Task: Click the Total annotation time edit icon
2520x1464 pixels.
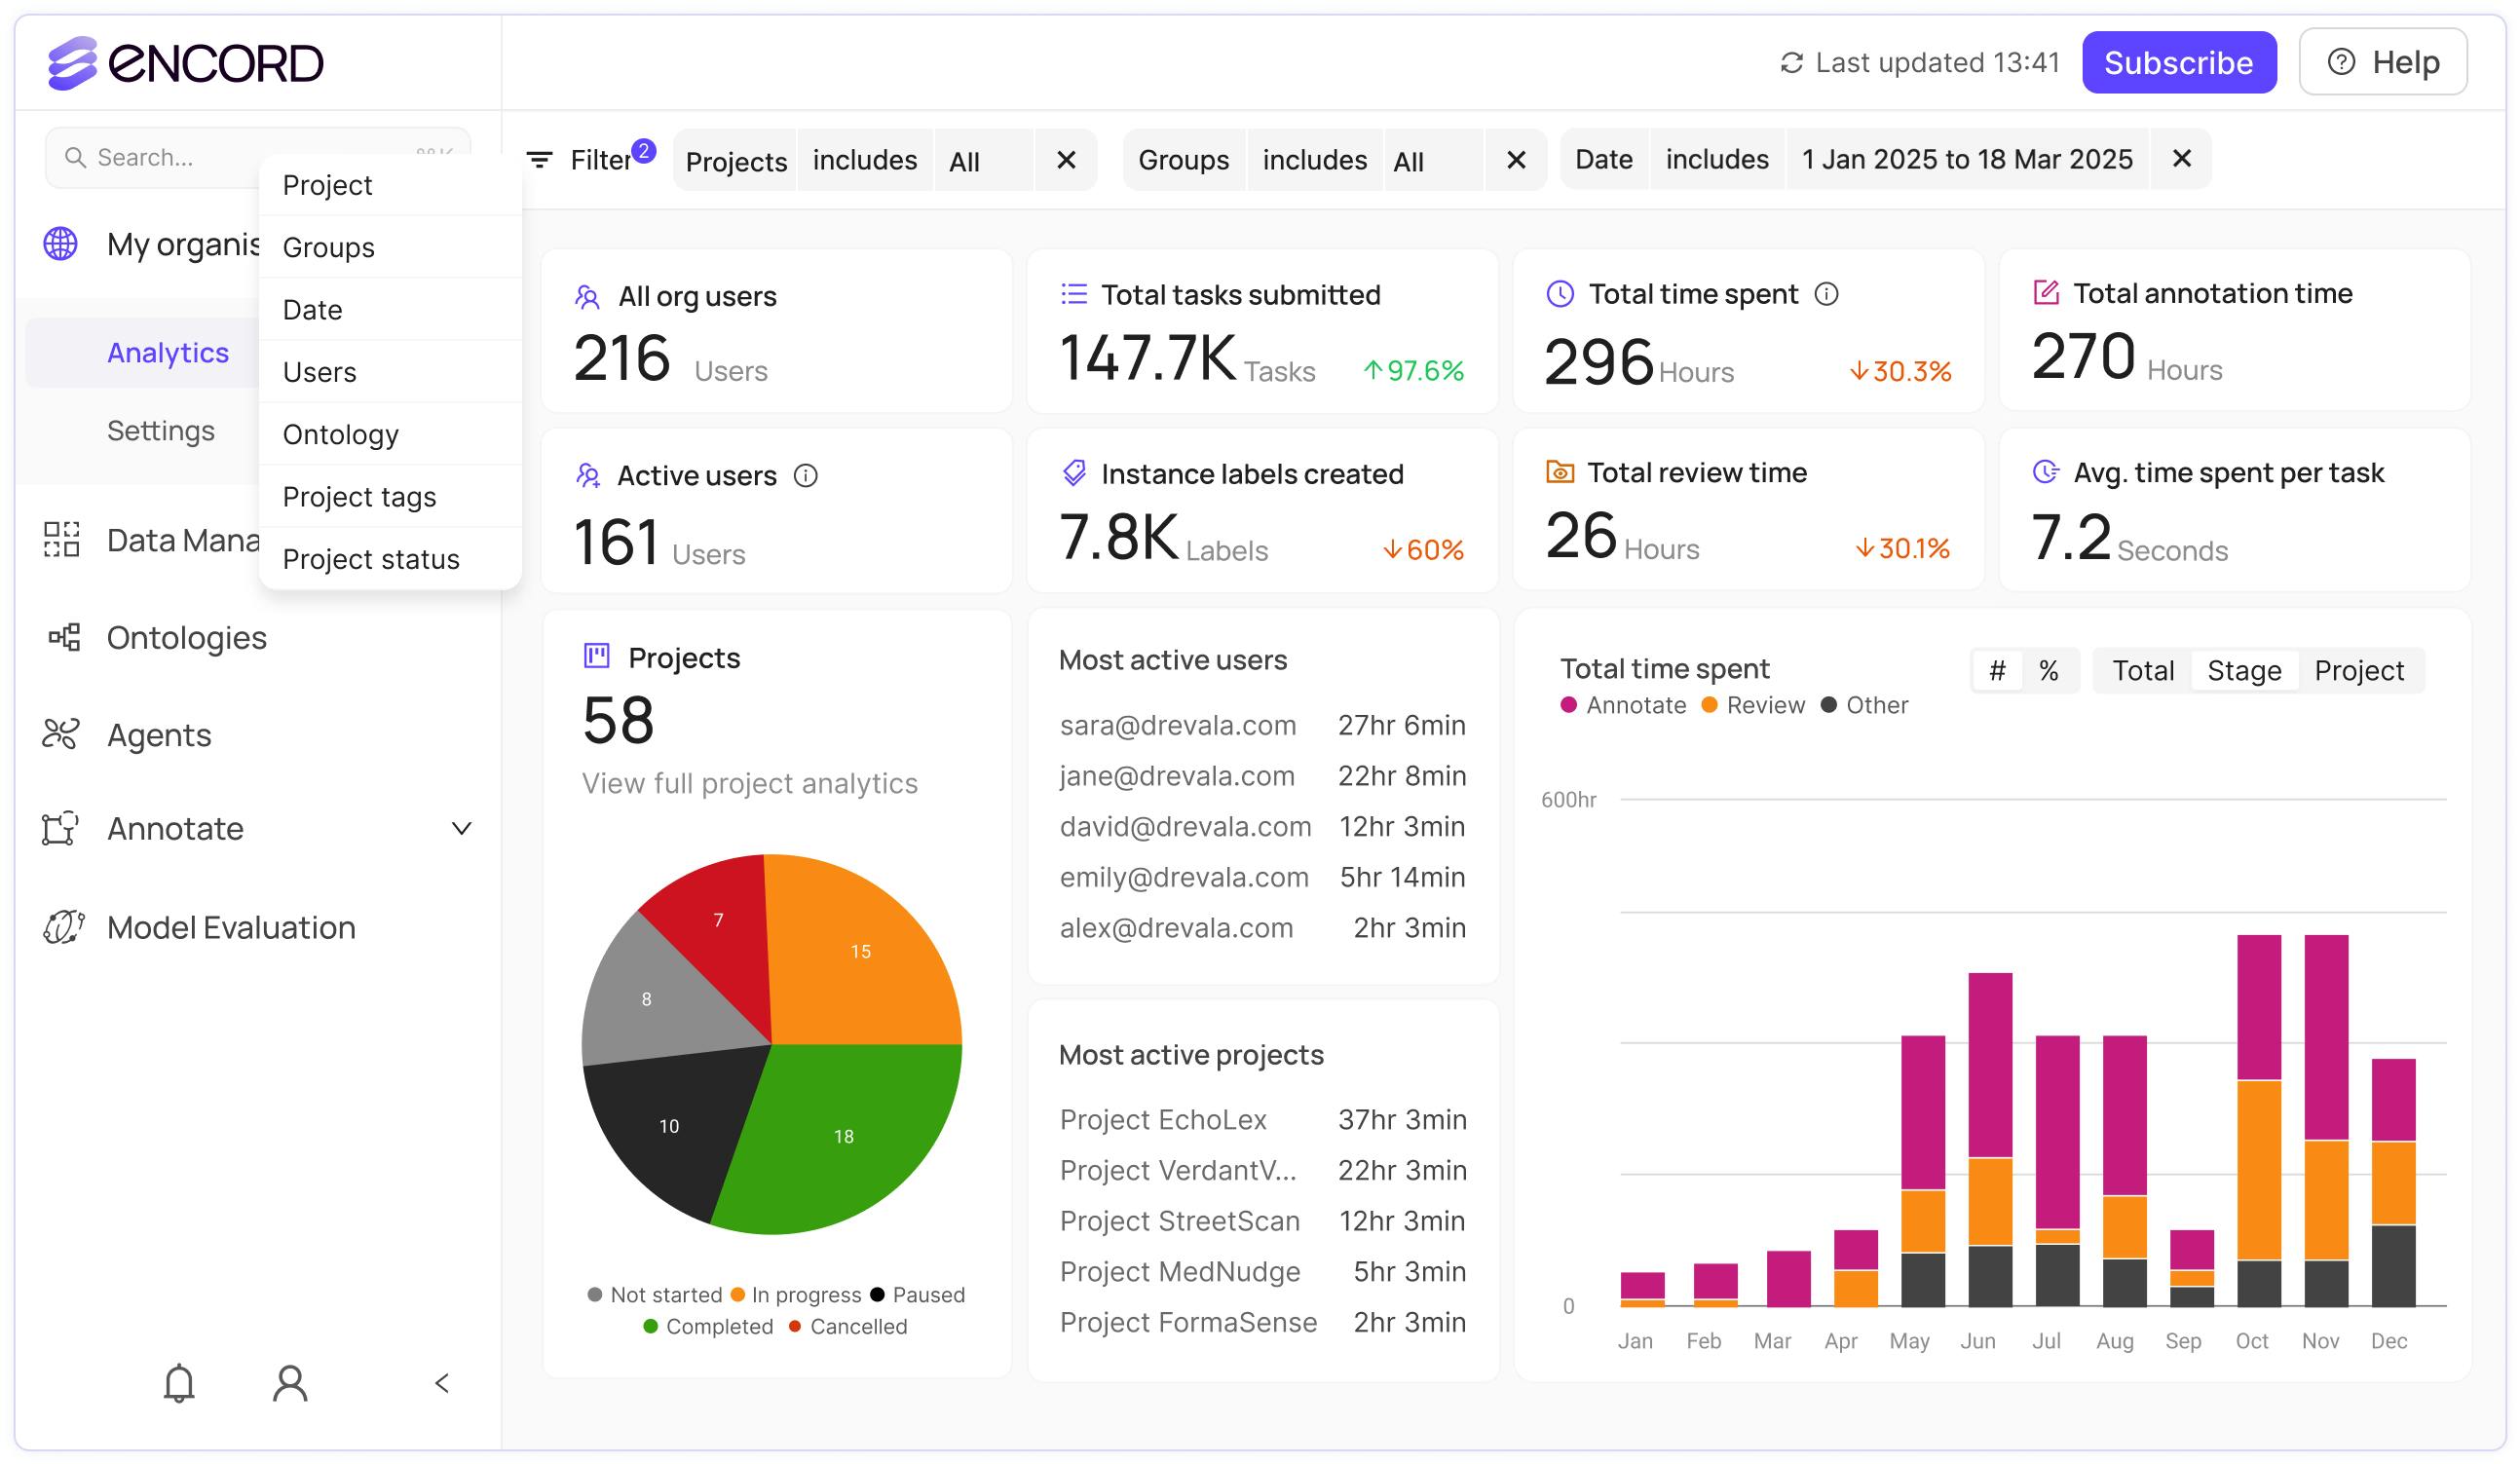Action: click(x=2046, y=293)
